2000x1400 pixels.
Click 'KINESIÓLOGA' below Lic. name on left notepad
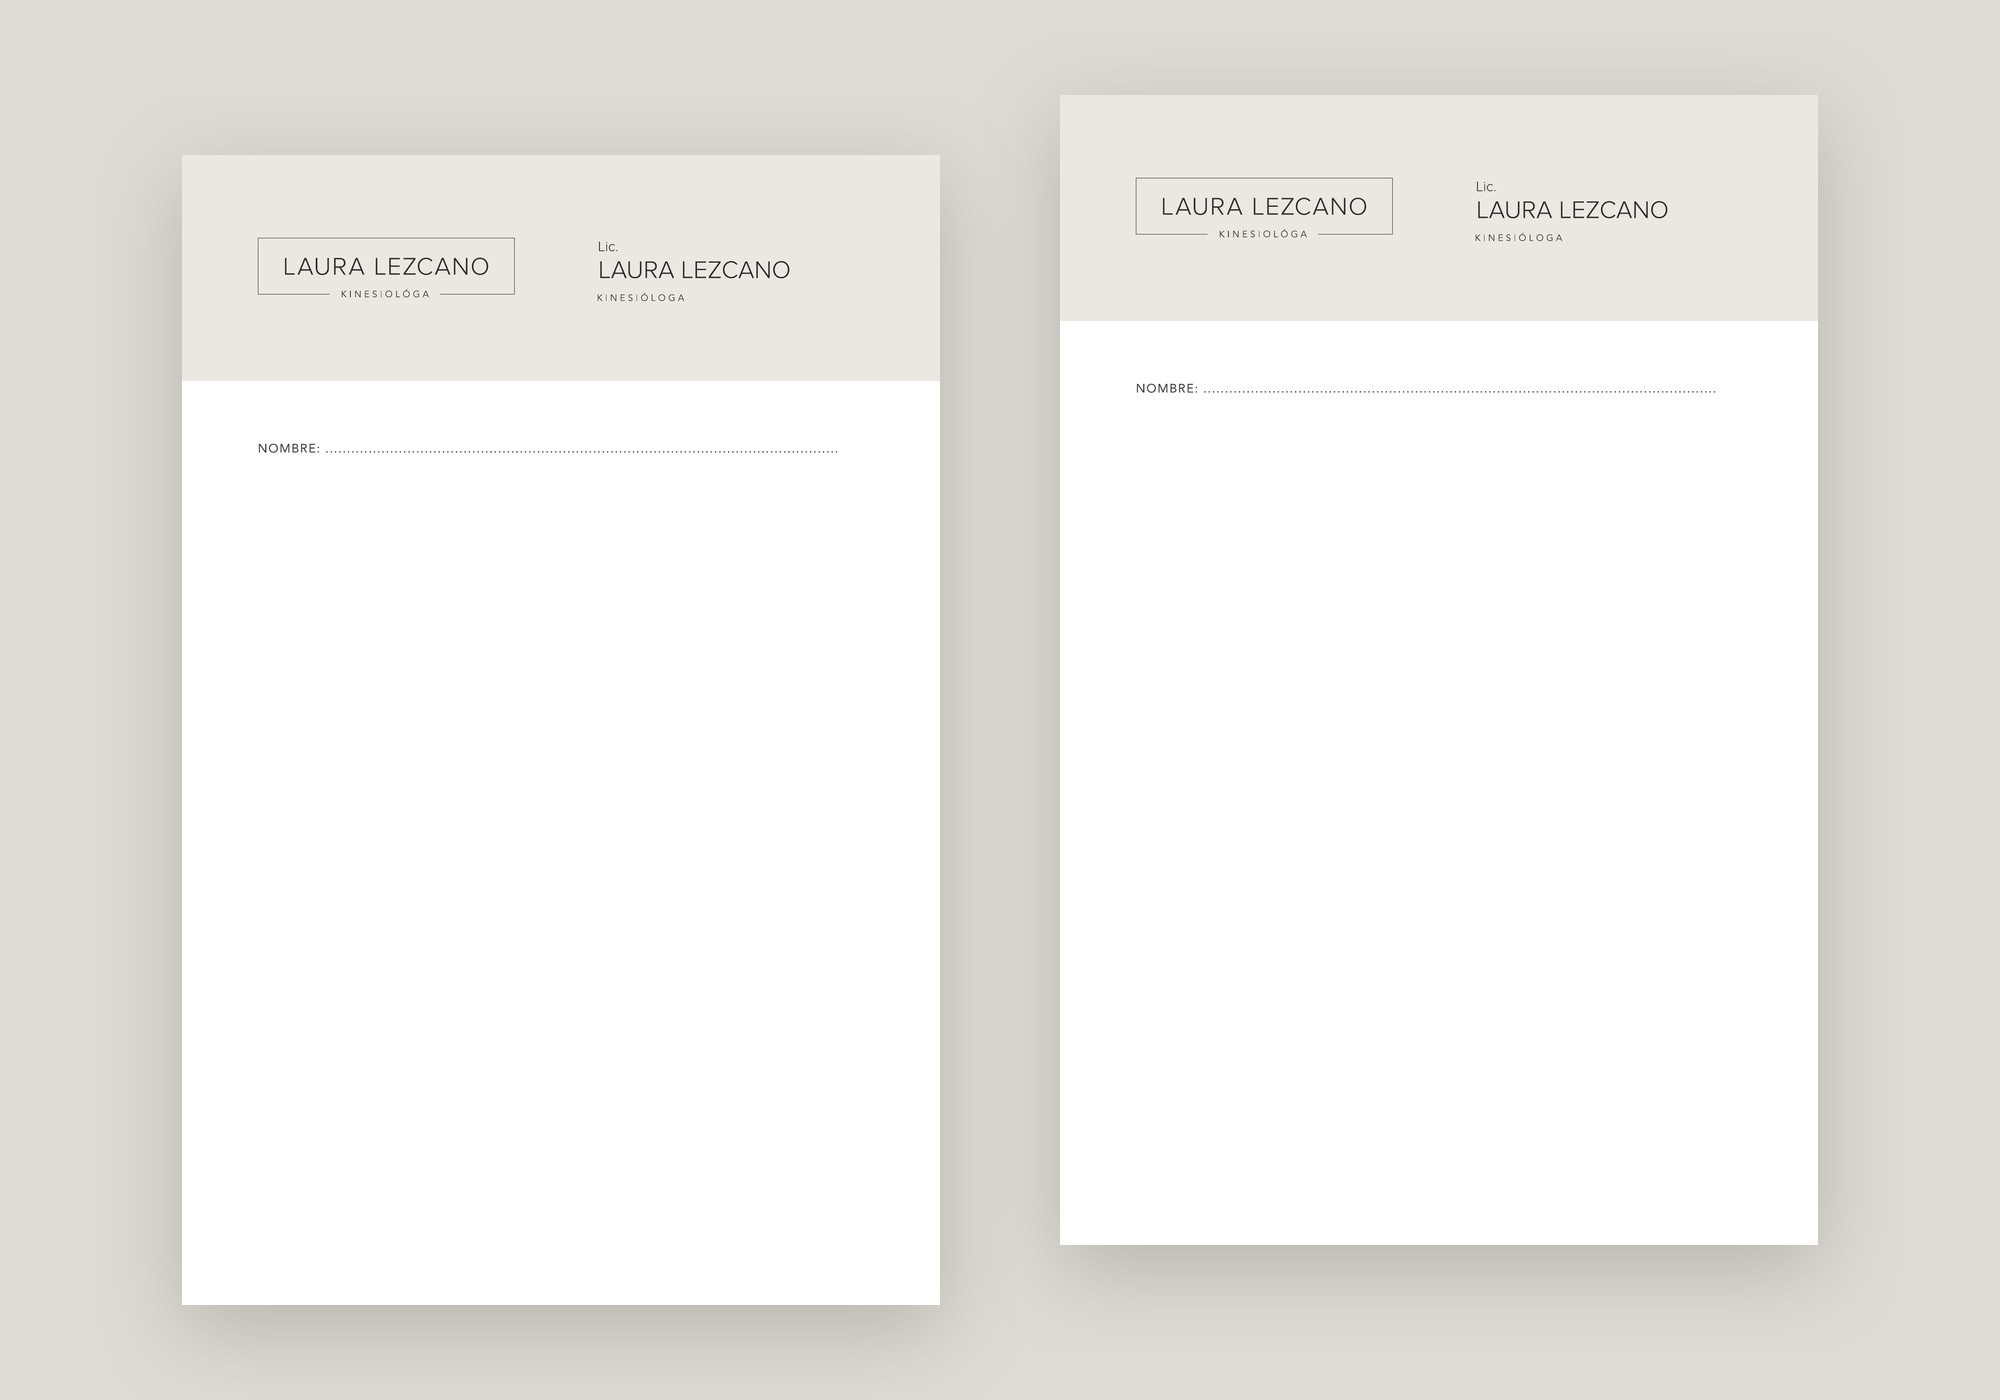[x=641, y=298]
